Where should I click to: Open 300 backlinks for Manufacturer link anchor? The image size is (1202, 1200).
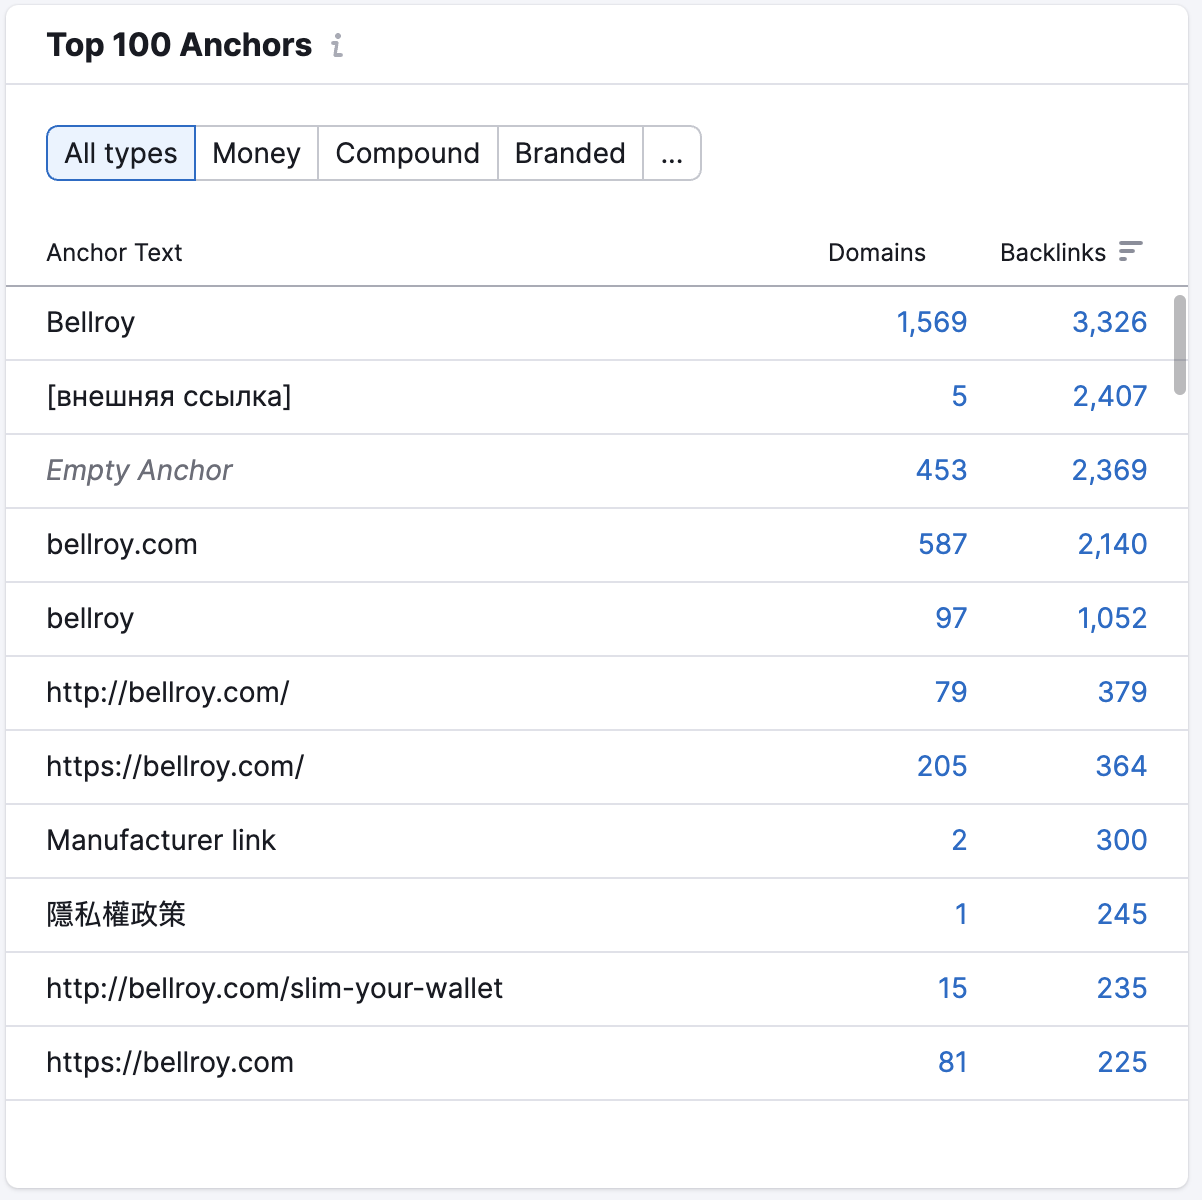coord(1121,840)
